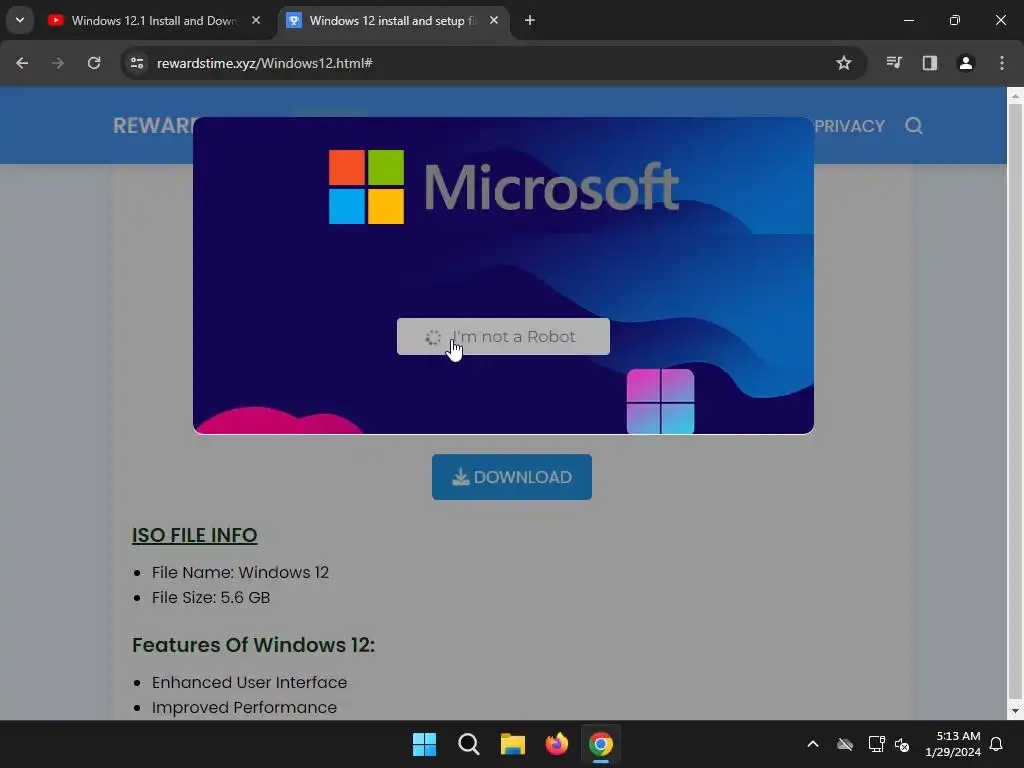This screenshot has width=1024, height=768.
Task: Open site information icon in address bar
Action: 137,63
